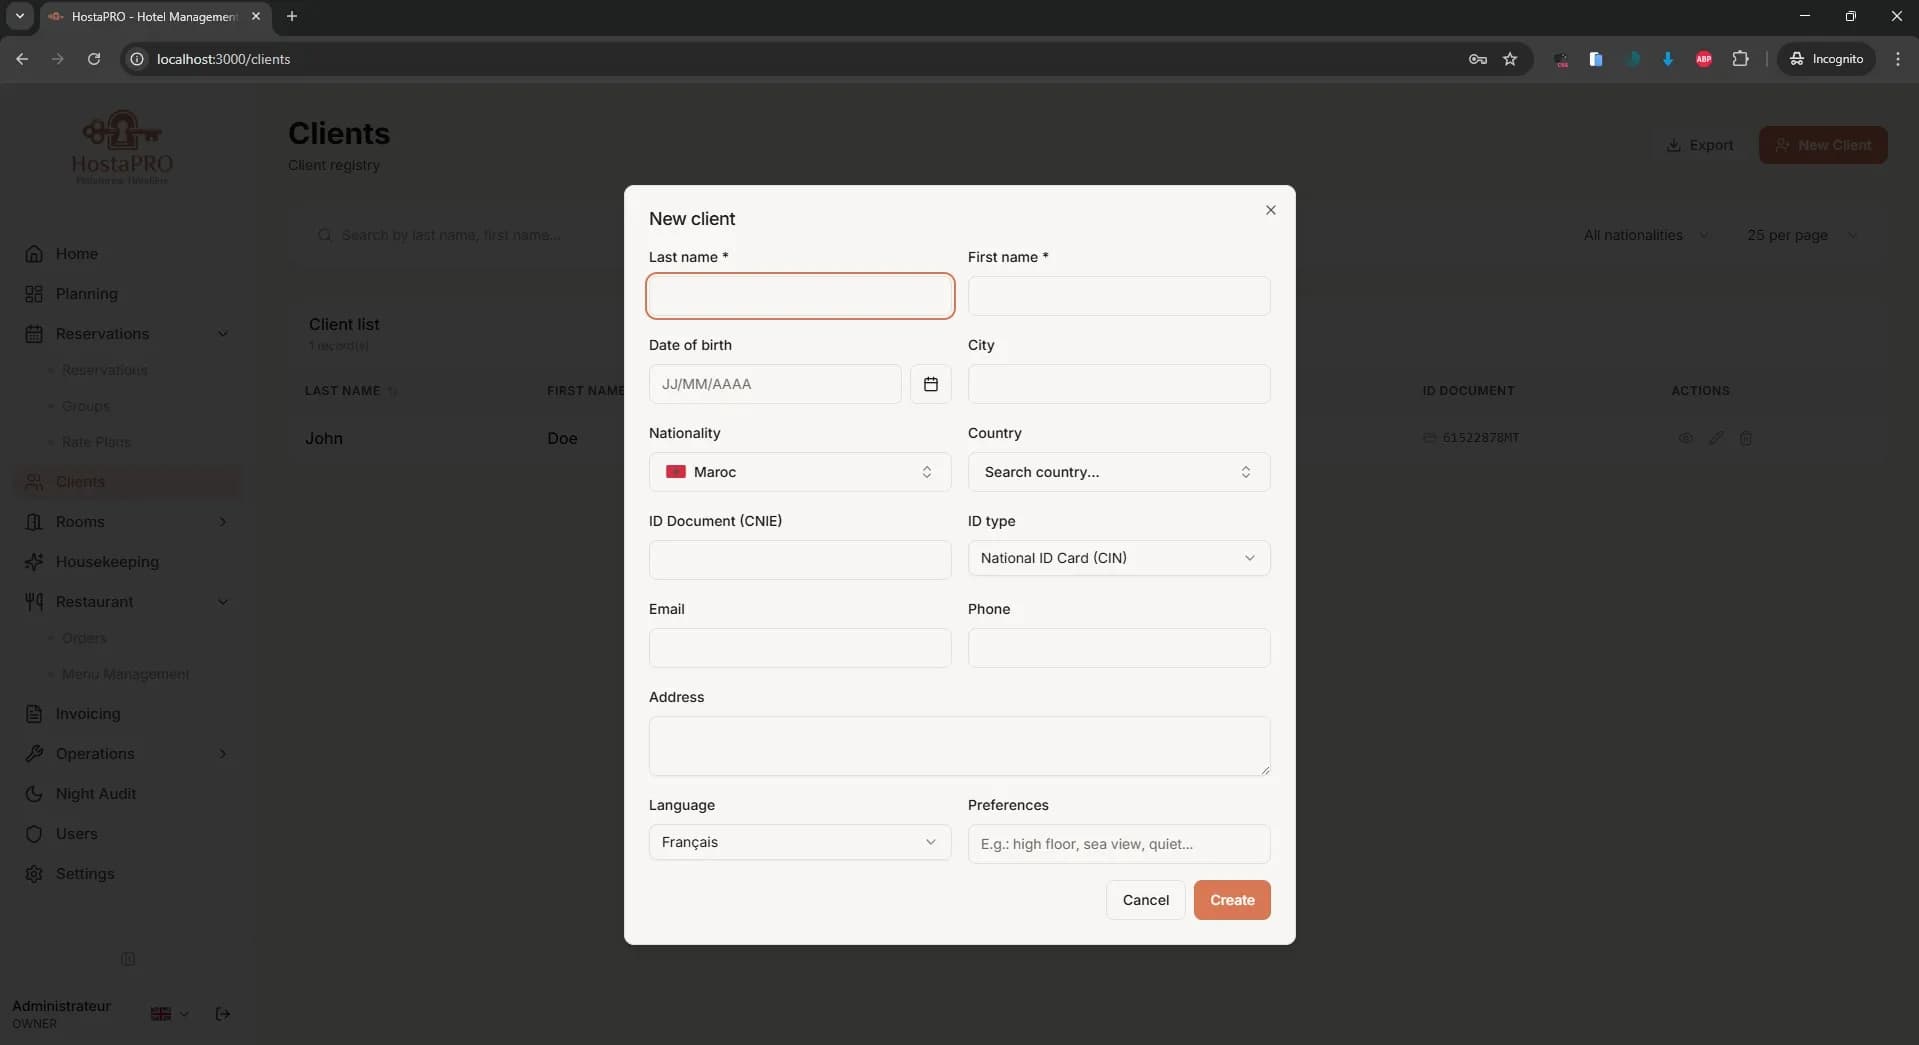The height and width of the screenshot is (1045, 1919).
Task: Preview John Doe using the eye icon
Action: pyautogui.click(x=1686, y=438)
